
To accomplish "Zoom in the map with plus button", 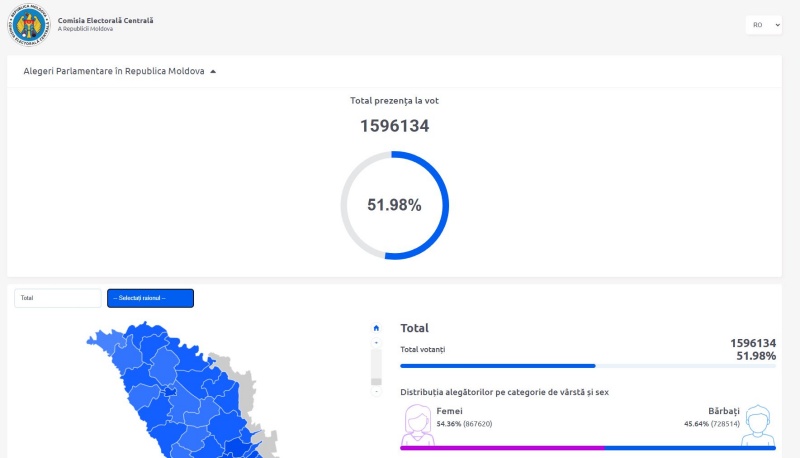I will (376, 342).
